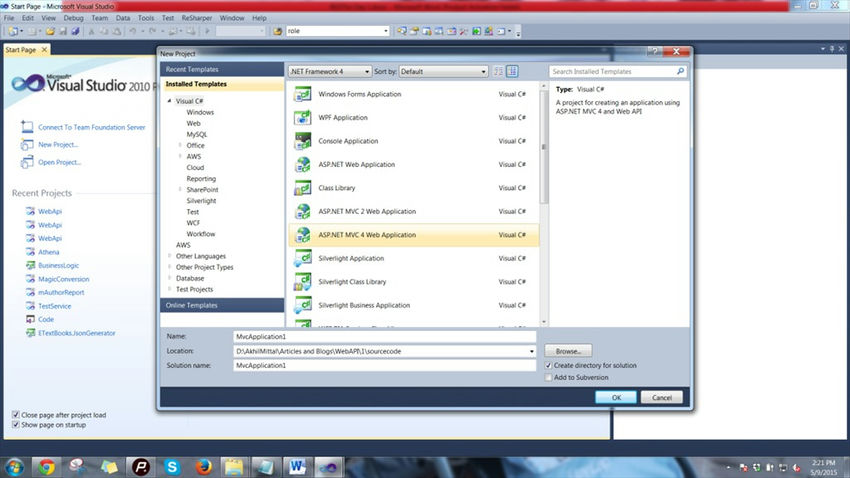Click the Silverlight Business Application template icon
The image size is (850, 478).
(302, 305)
